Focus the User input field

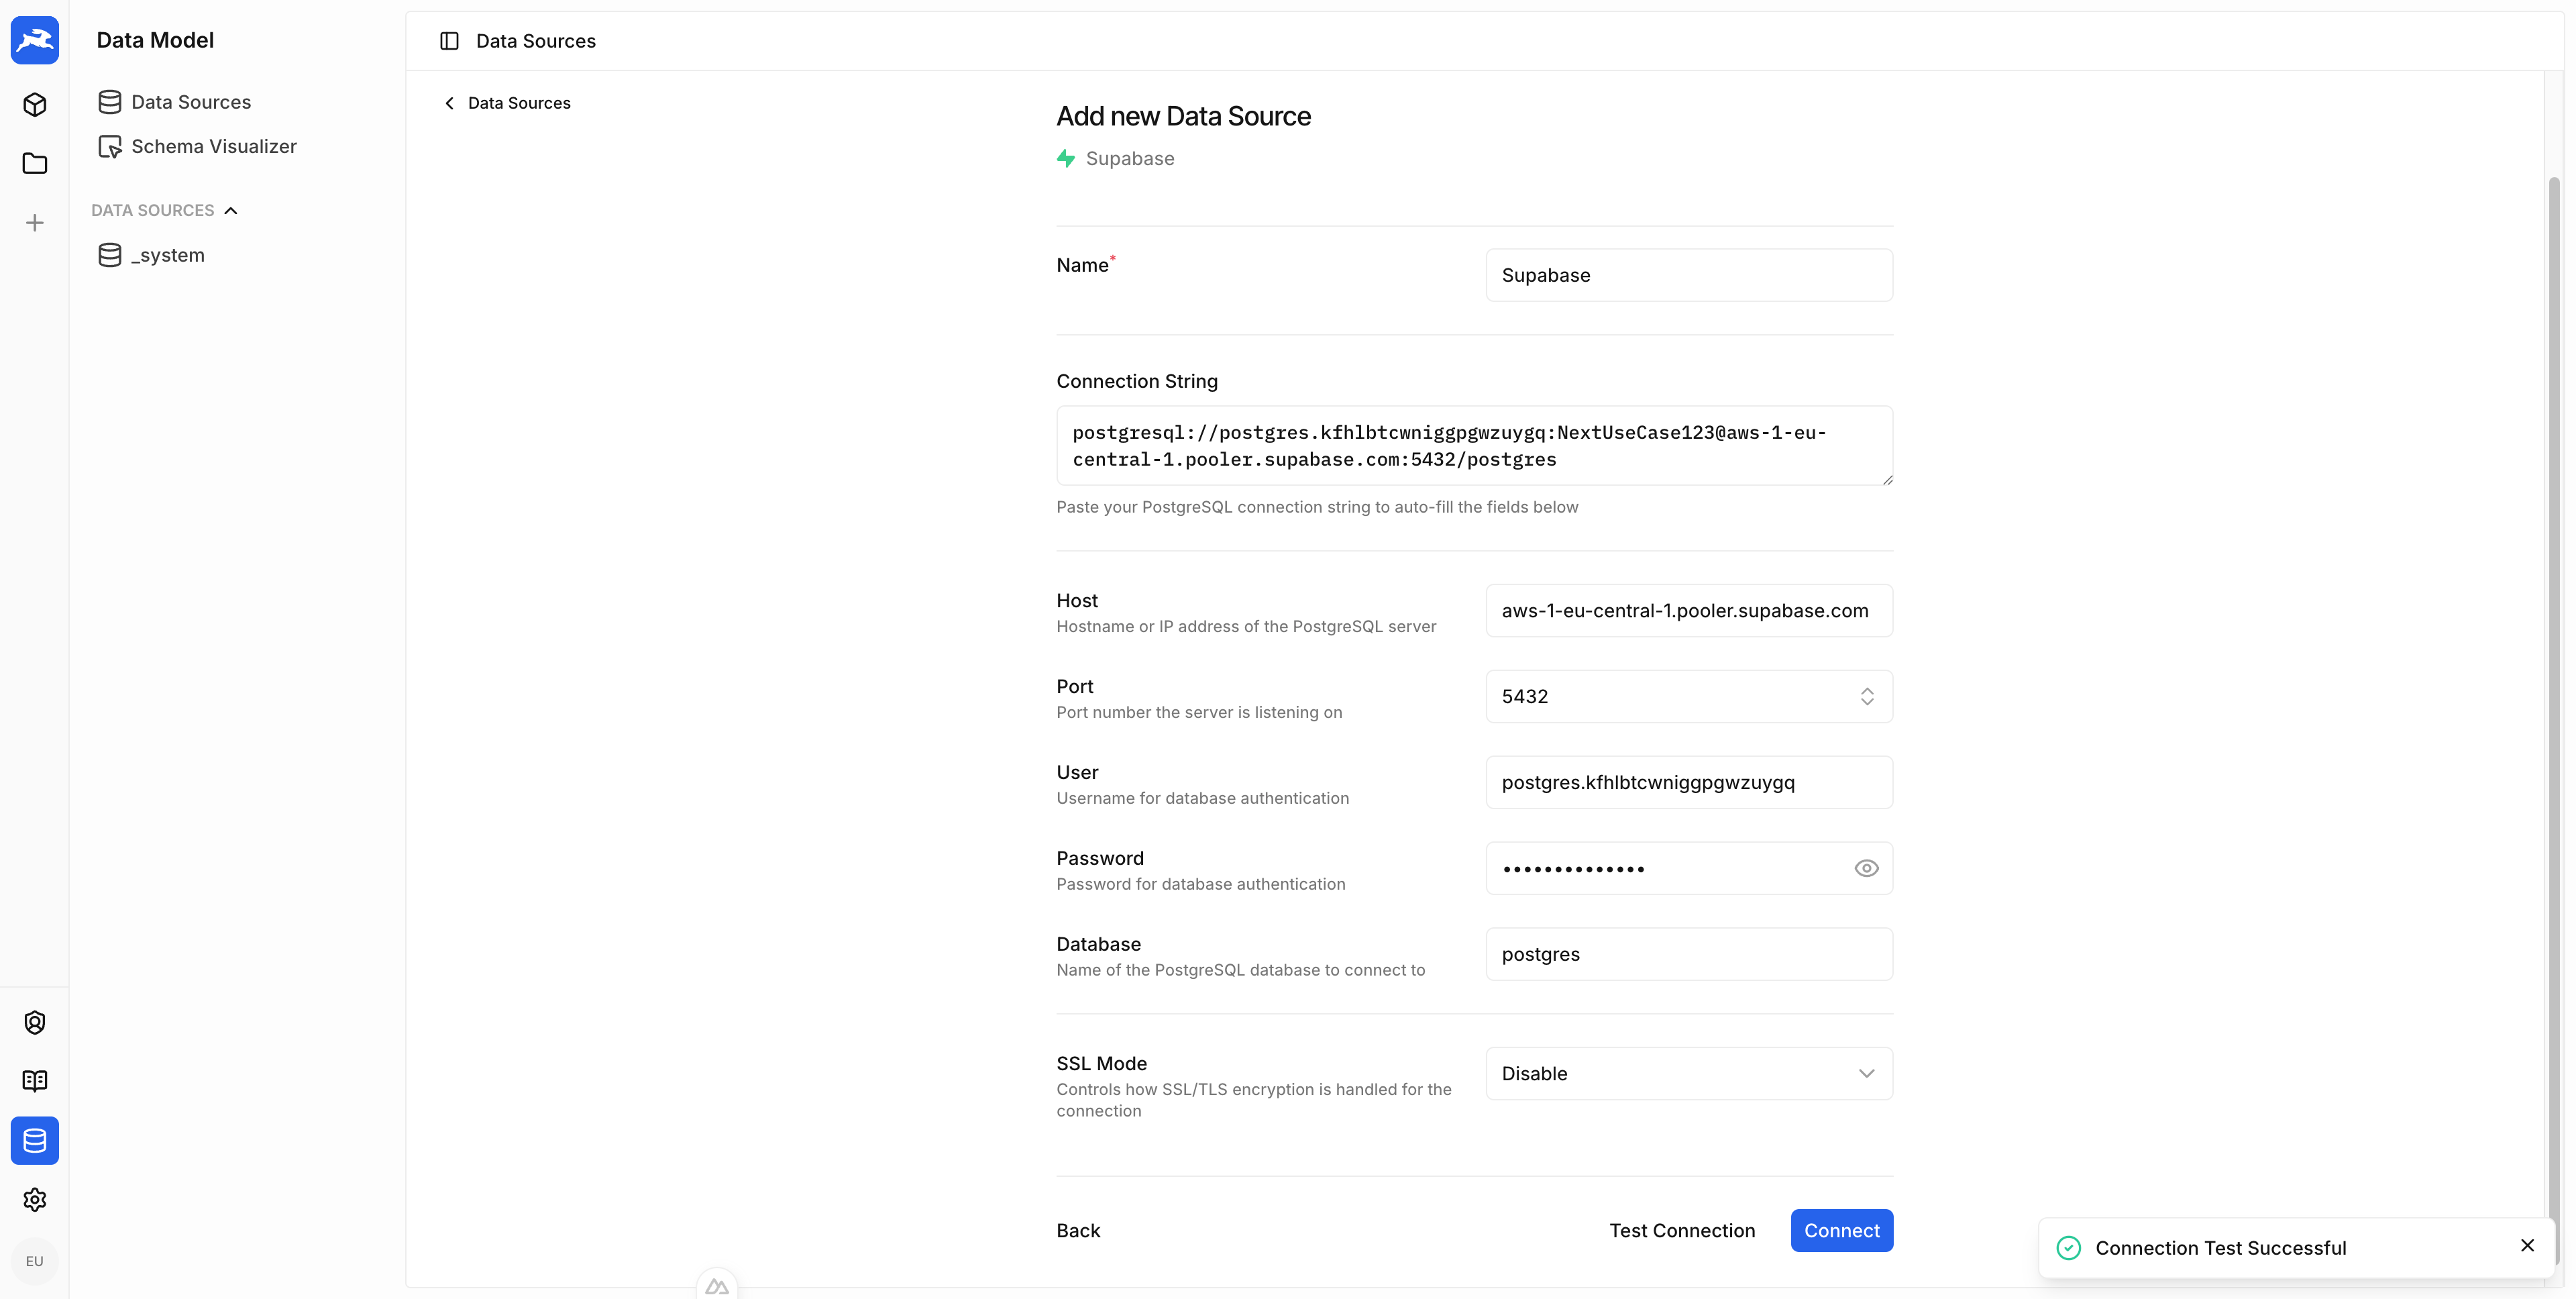coord(1689,782)
